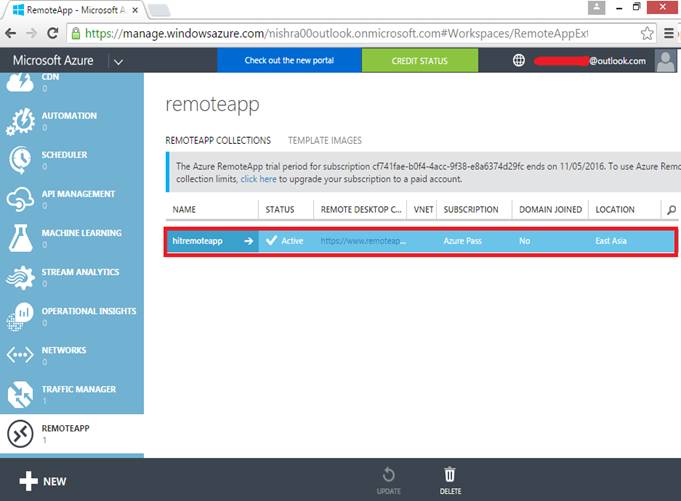Select OPERATIONAL INSIGHTS sidebar label
Viewport: 681px width, 501px height.
point(89,311)
